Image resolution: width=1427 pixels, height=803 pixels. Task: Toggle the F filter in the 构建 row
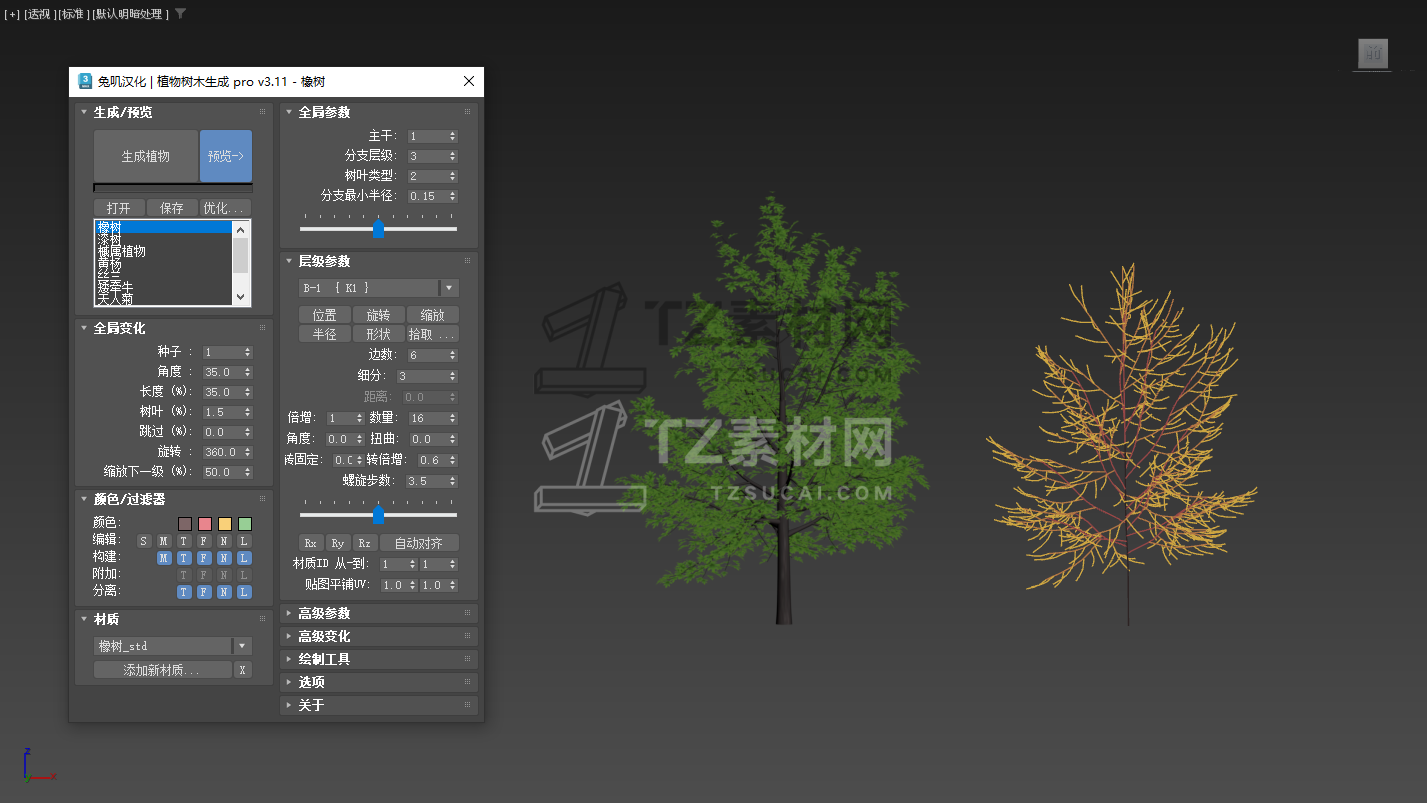coord(204,558)
